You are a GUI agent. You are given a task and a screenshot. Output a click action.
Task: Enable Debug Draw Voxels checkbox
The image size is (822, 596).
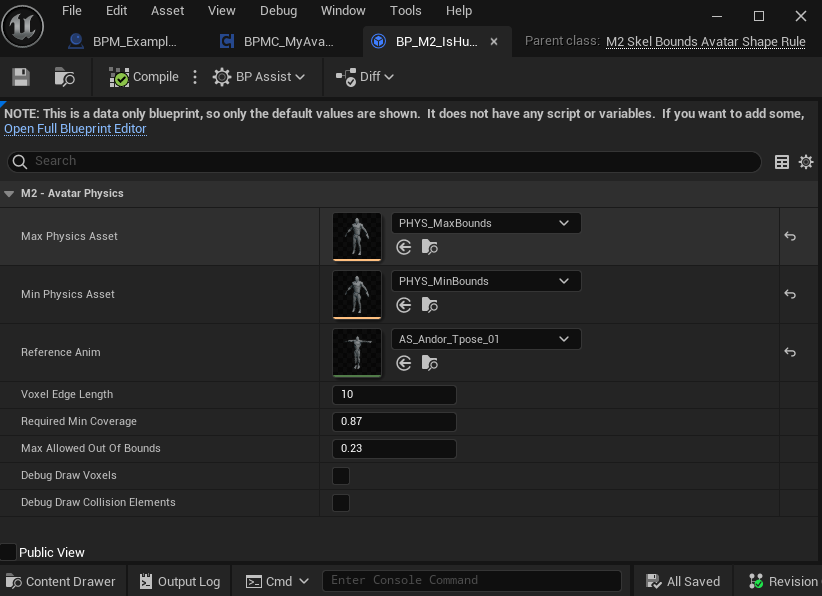pos(341,476)
